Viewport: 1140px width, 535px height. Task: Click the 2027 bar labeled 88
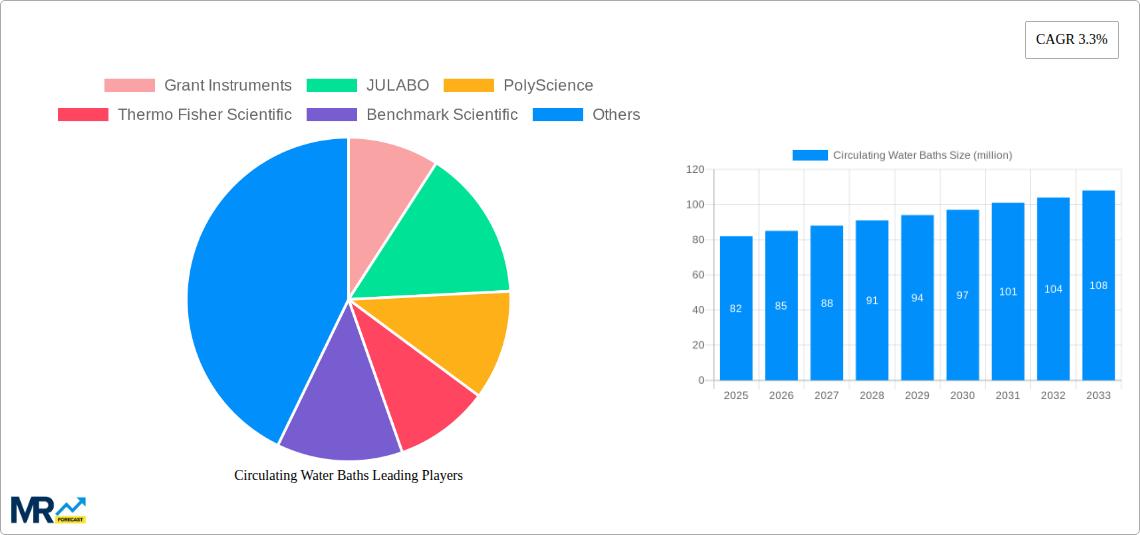pyautogui.click(x=827, y=303)
